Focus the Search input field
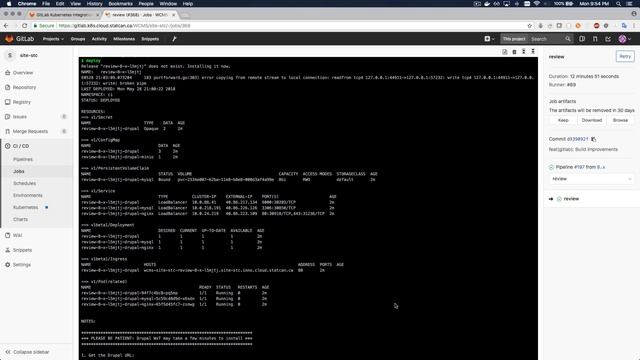The width and height of the screenshot is (640, 360). pyautogui.click(x=547, y=39)
